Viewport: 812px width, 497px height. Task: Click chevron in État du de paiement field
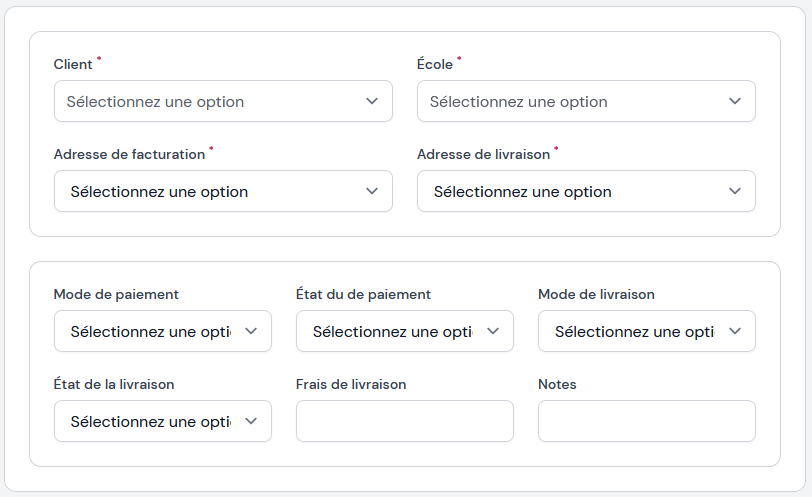pyautogui.click(x=493, y=332)
